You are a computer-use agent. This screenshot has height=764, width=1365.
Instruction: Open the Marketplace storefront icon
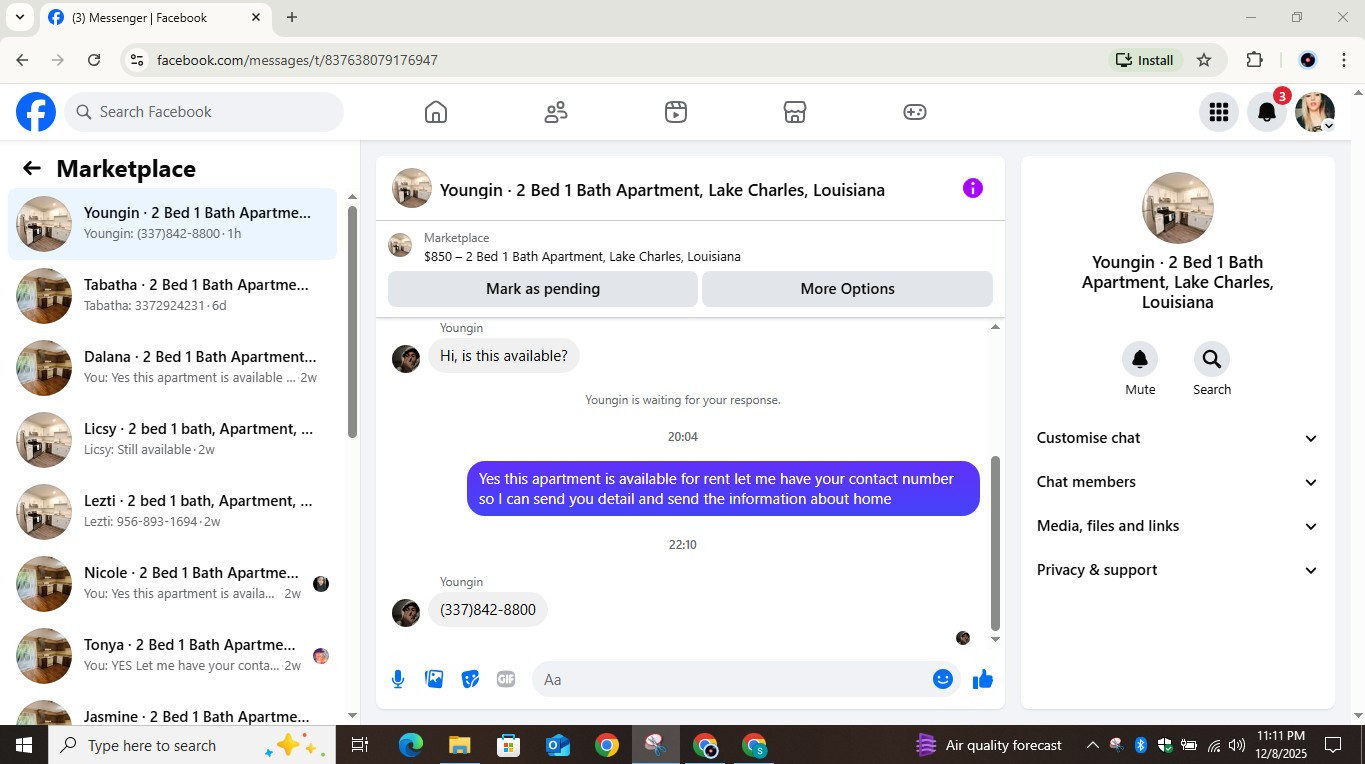coord(795,112)
